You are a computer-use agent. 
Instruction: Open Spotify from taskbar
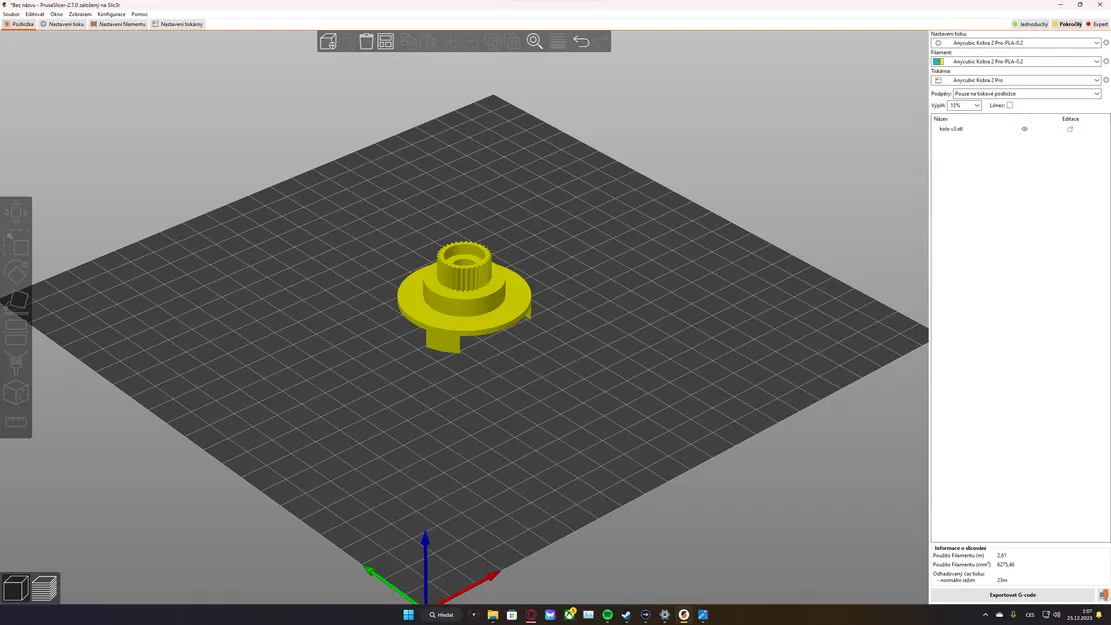[x=607, y=615]
